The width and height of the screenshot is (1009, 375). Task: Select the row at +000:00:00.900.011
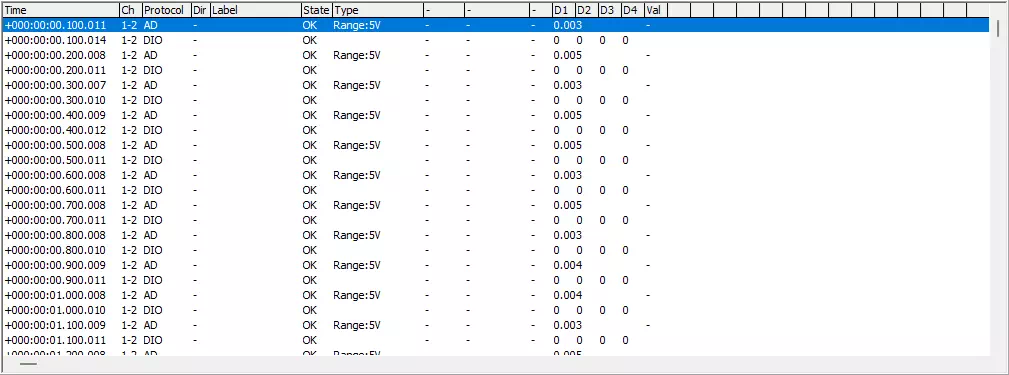click(495, 280)
